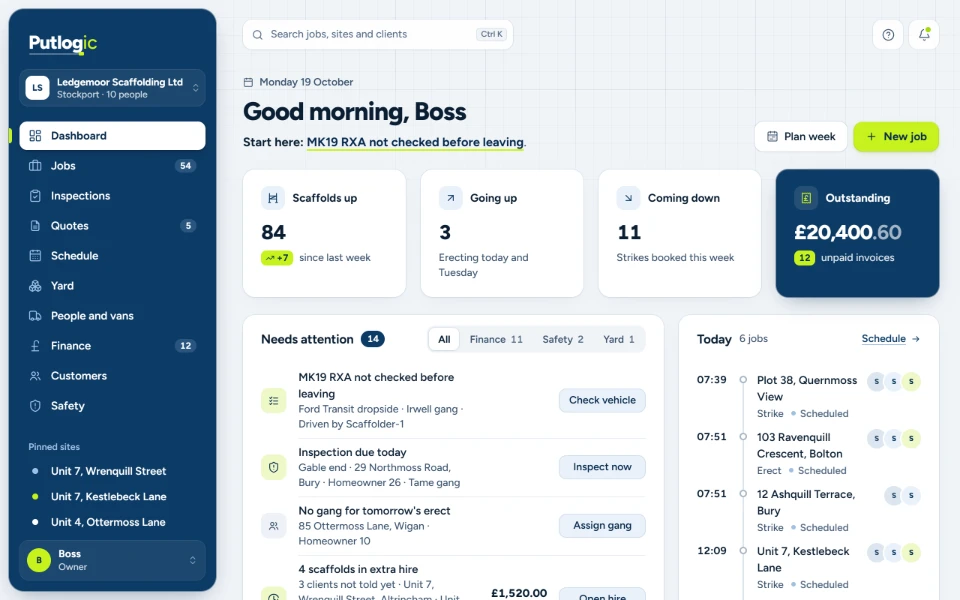Click the 103 Ravenquill Crescent, Bolton job
This screenshot has width=960, height=600.
(x=809, y=453)
